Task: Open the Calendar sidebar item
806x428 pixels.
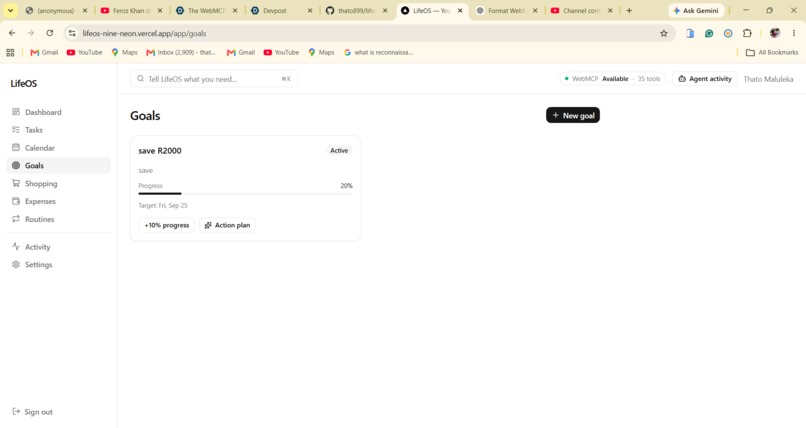Action: 58,147
